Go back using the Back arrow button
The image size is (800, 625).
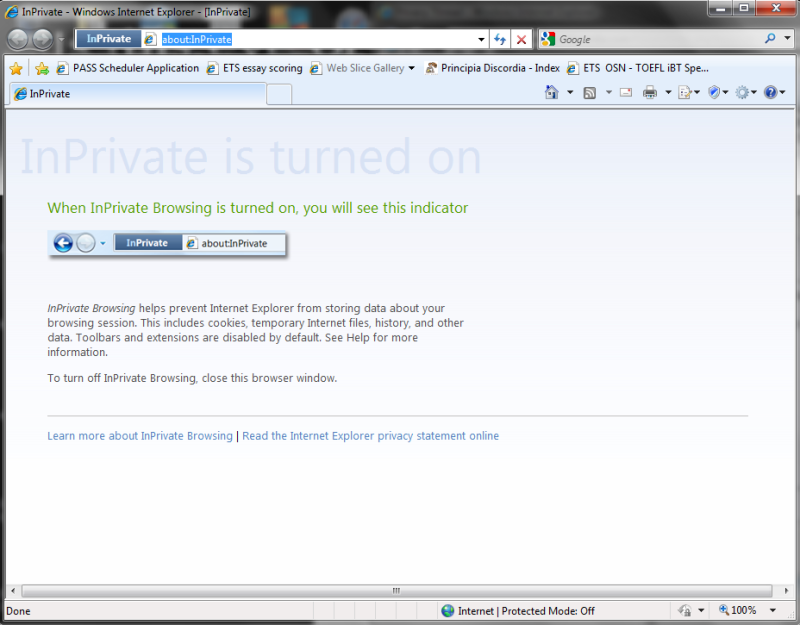(18, 39)
